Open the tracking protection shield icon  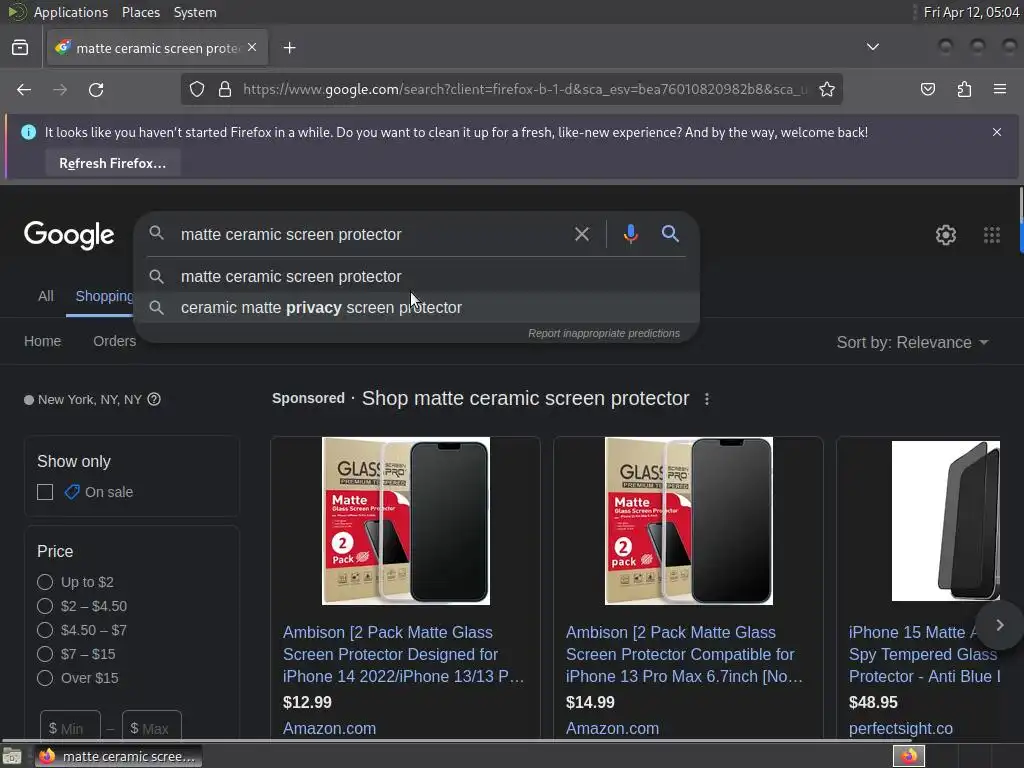click(x=197, y=89)
